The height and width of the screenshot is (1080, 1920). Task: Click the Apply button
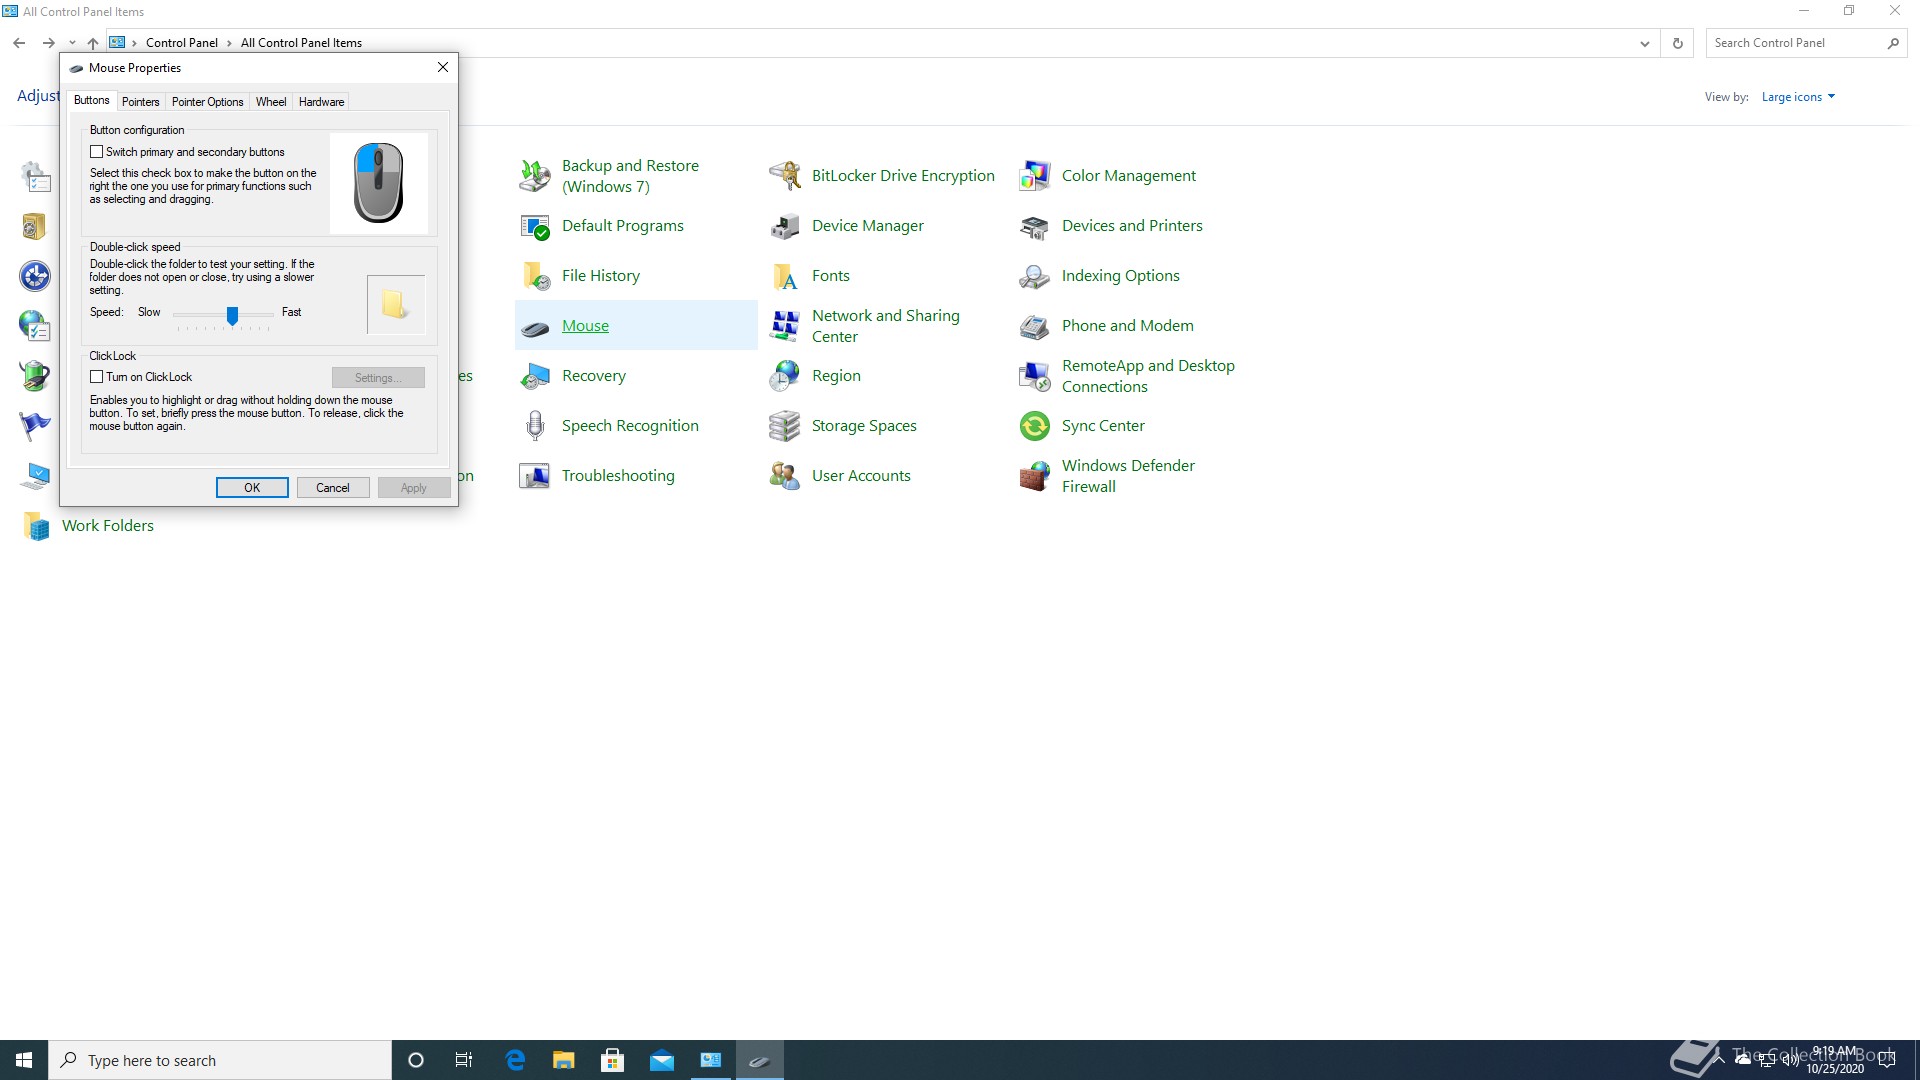click(414, 488)
